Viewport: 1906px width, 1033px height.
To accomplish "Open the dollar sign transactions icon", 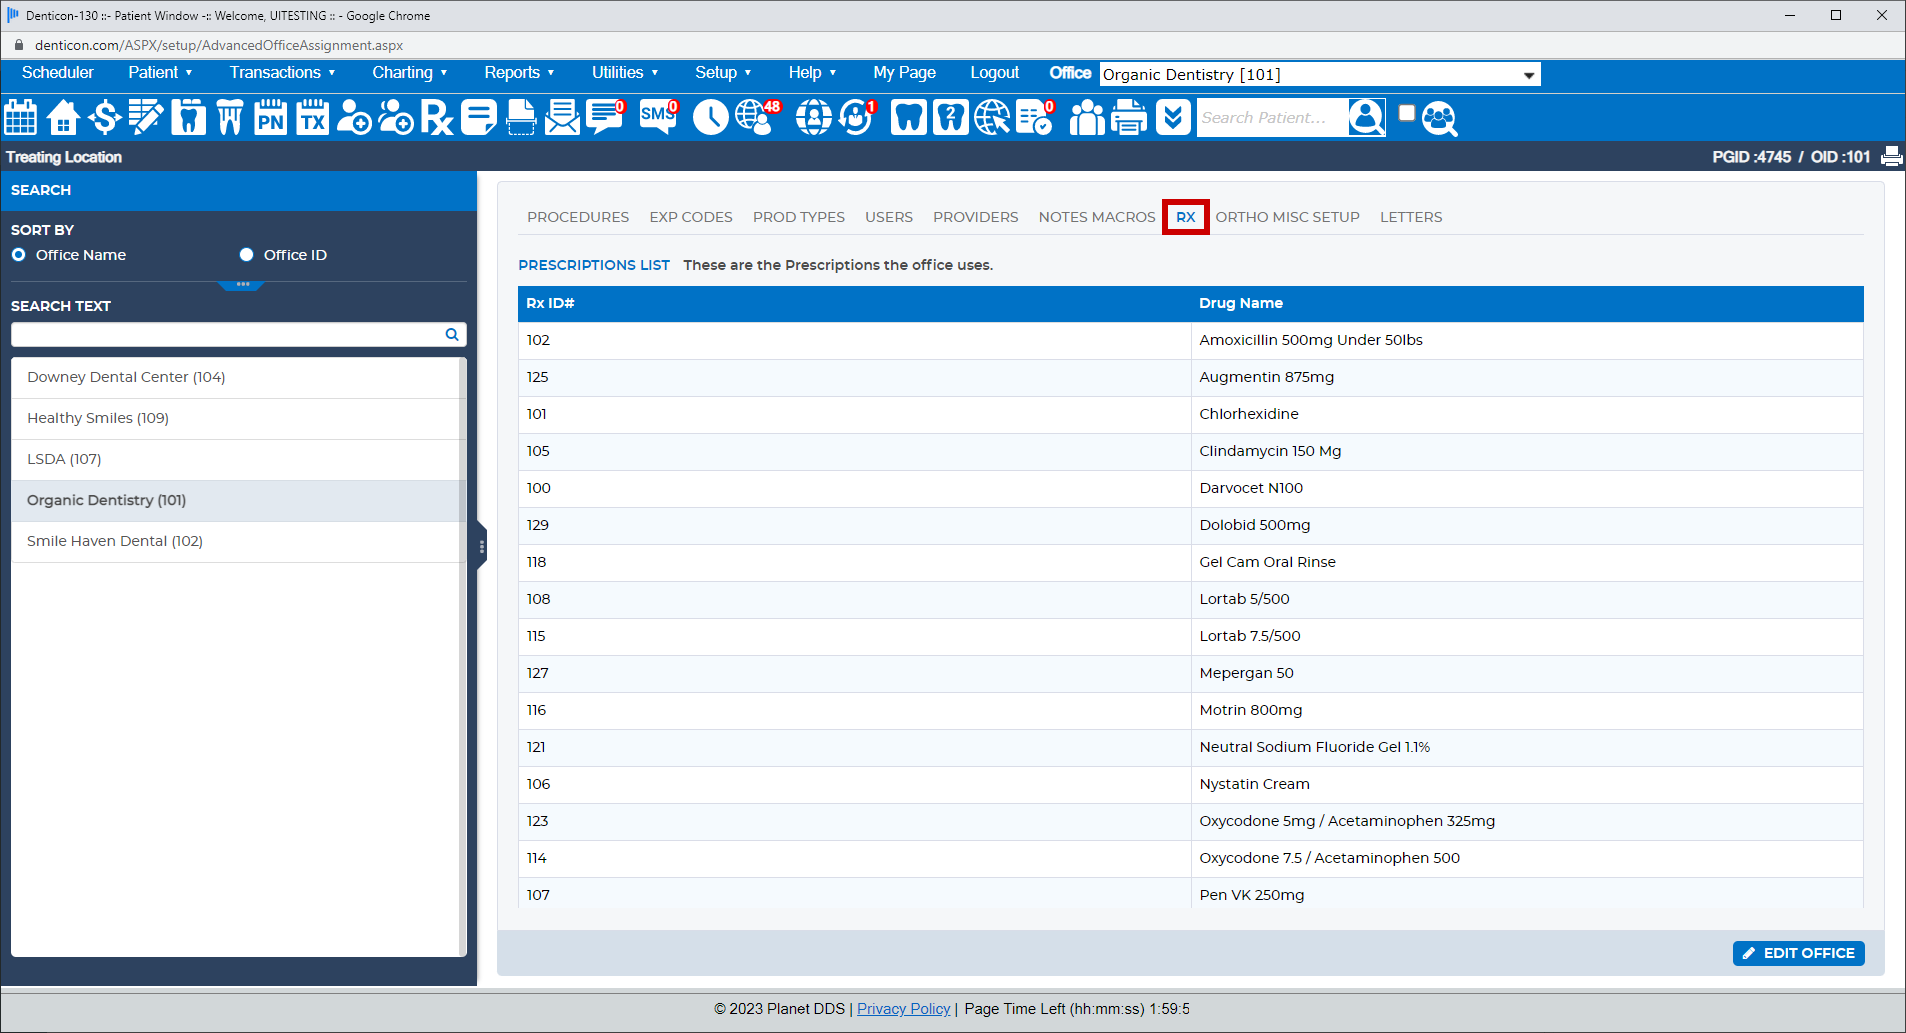I will [x=104, y=118].
